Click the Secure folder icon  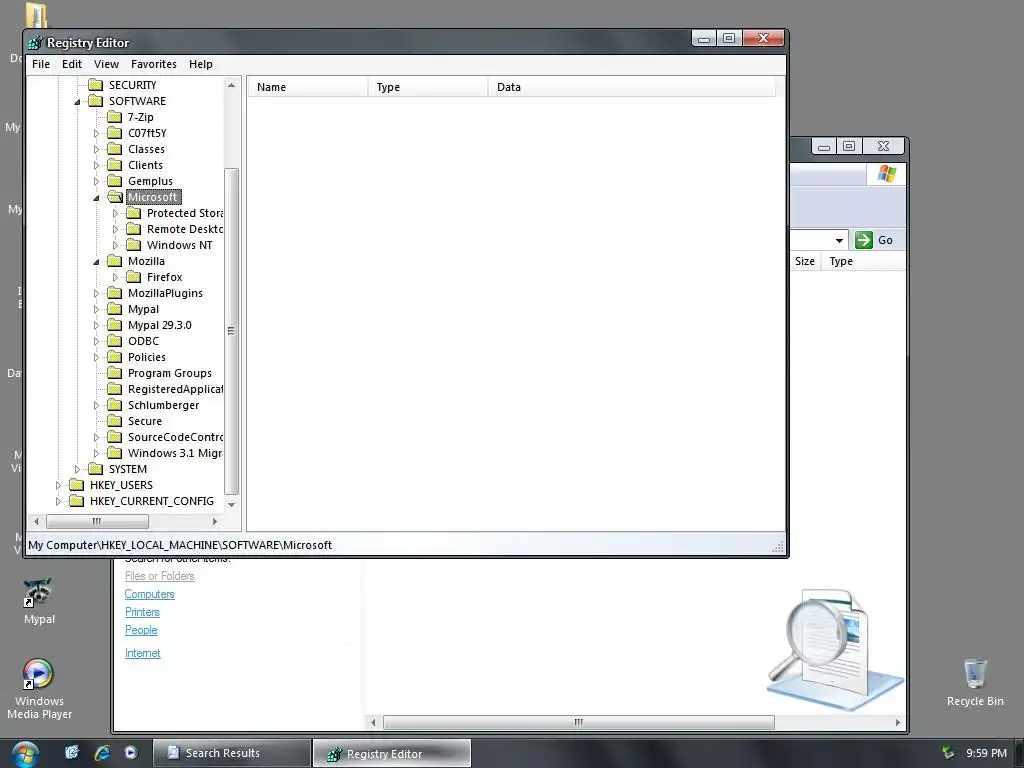click(115, 421)
